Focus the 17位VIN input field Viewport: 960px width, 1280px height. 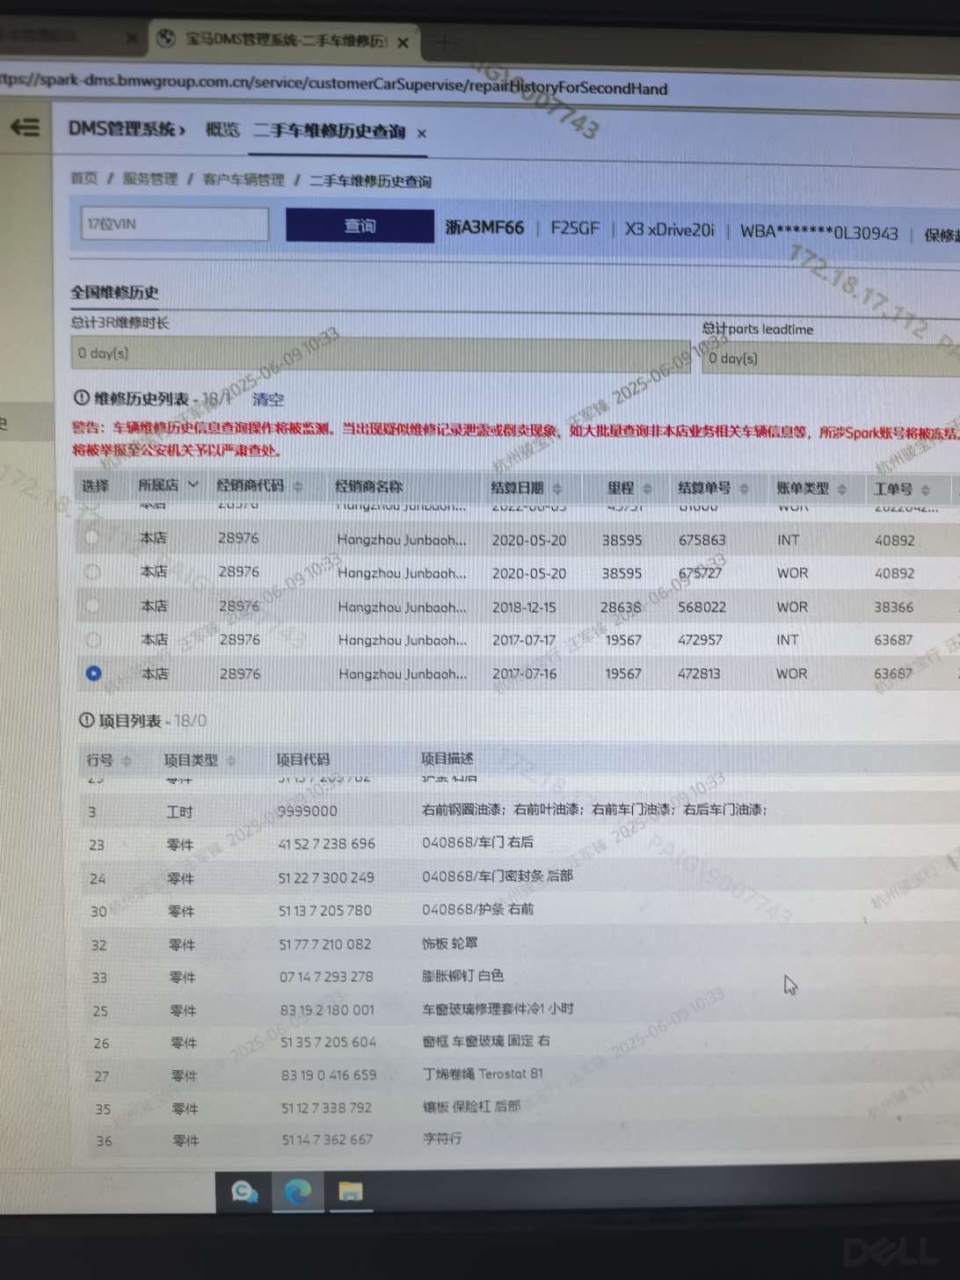pyautogui.click(x=174, y=223)
